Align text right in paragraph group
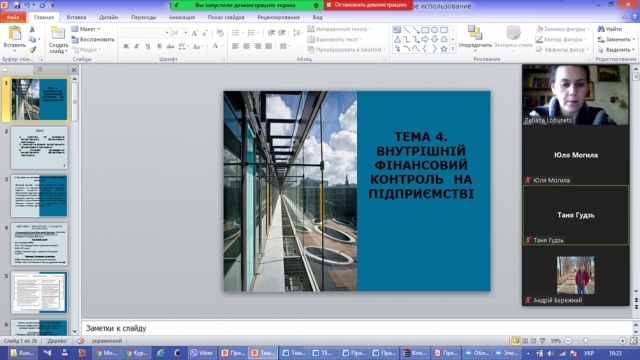The height and width of the screenshot is (360, 640). pyautogui.click(x=257, y=46)
